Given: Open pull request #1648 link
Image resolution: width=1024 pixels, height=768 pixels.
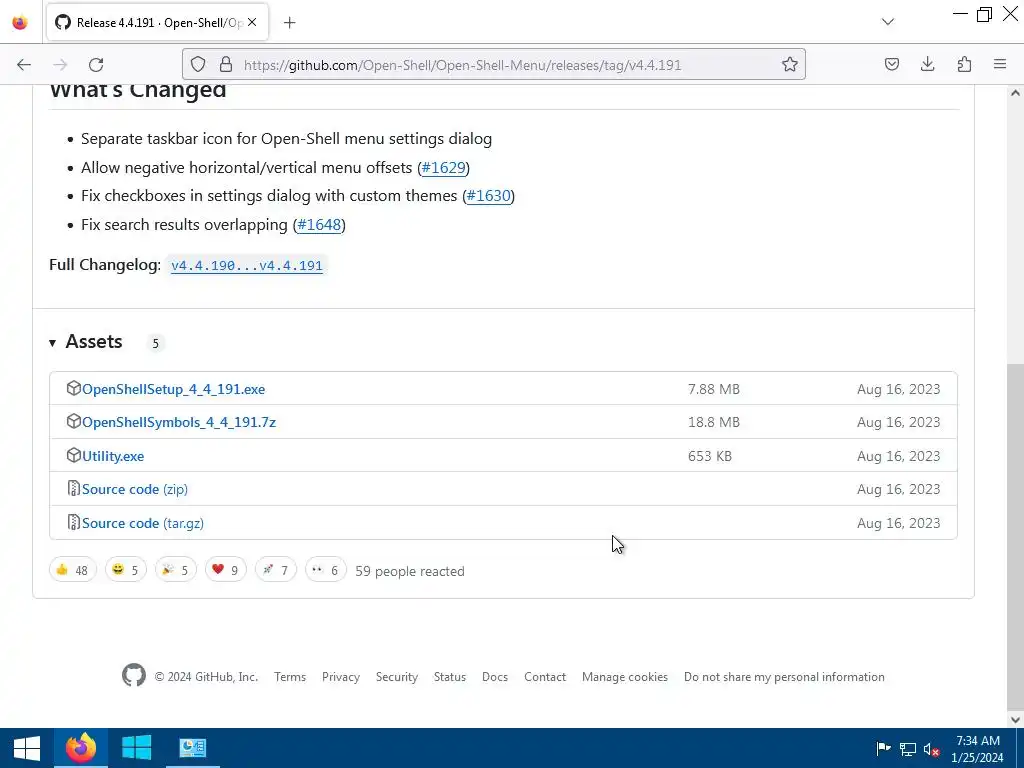Looking at the screenshot, I should [x=319, y=225].
